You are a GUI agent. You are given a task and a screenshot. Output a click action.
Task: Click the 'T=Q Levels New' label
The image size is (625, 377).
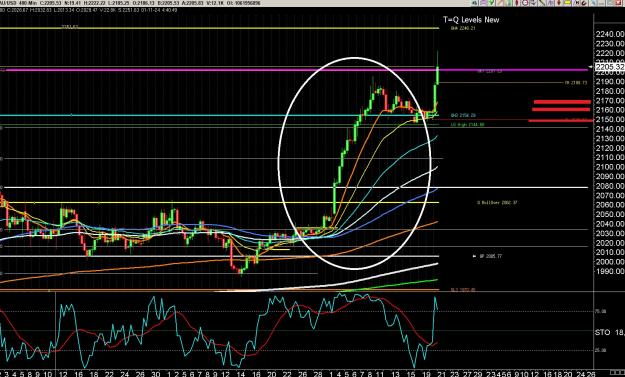[471, 20]
